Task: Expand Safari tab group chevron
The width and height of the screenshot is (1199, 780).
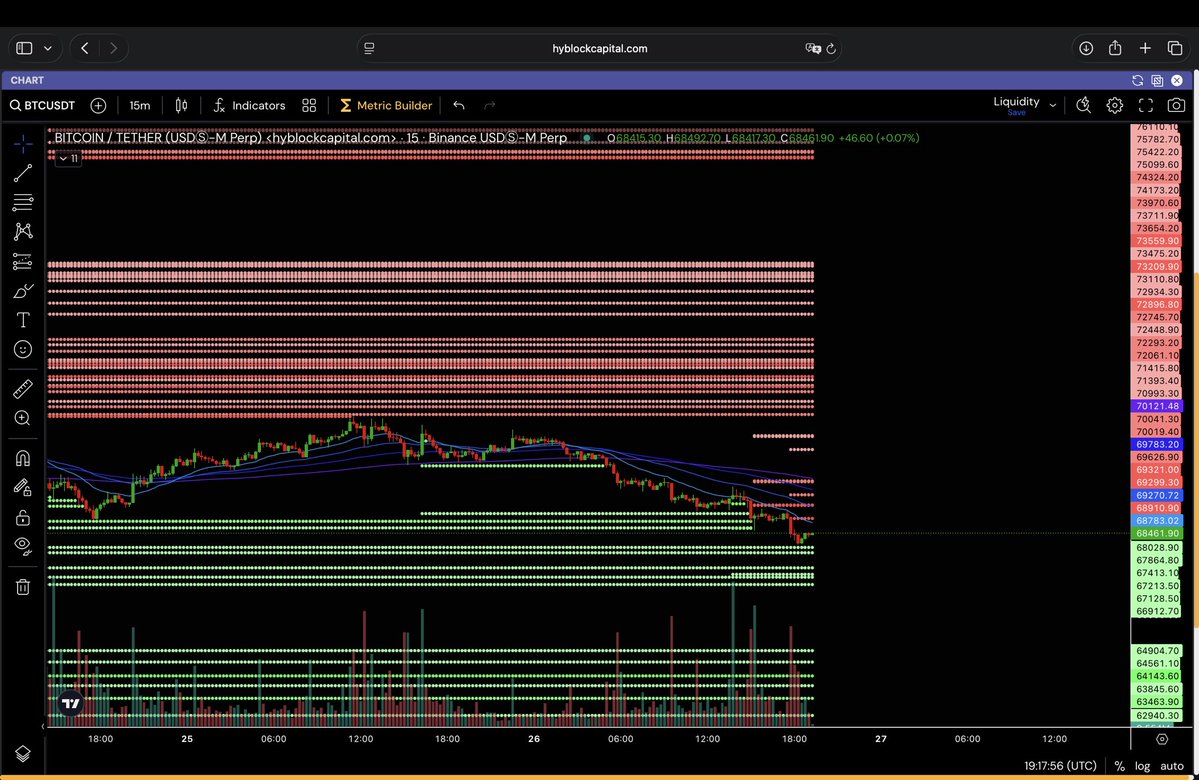Action: click(47, 48)
